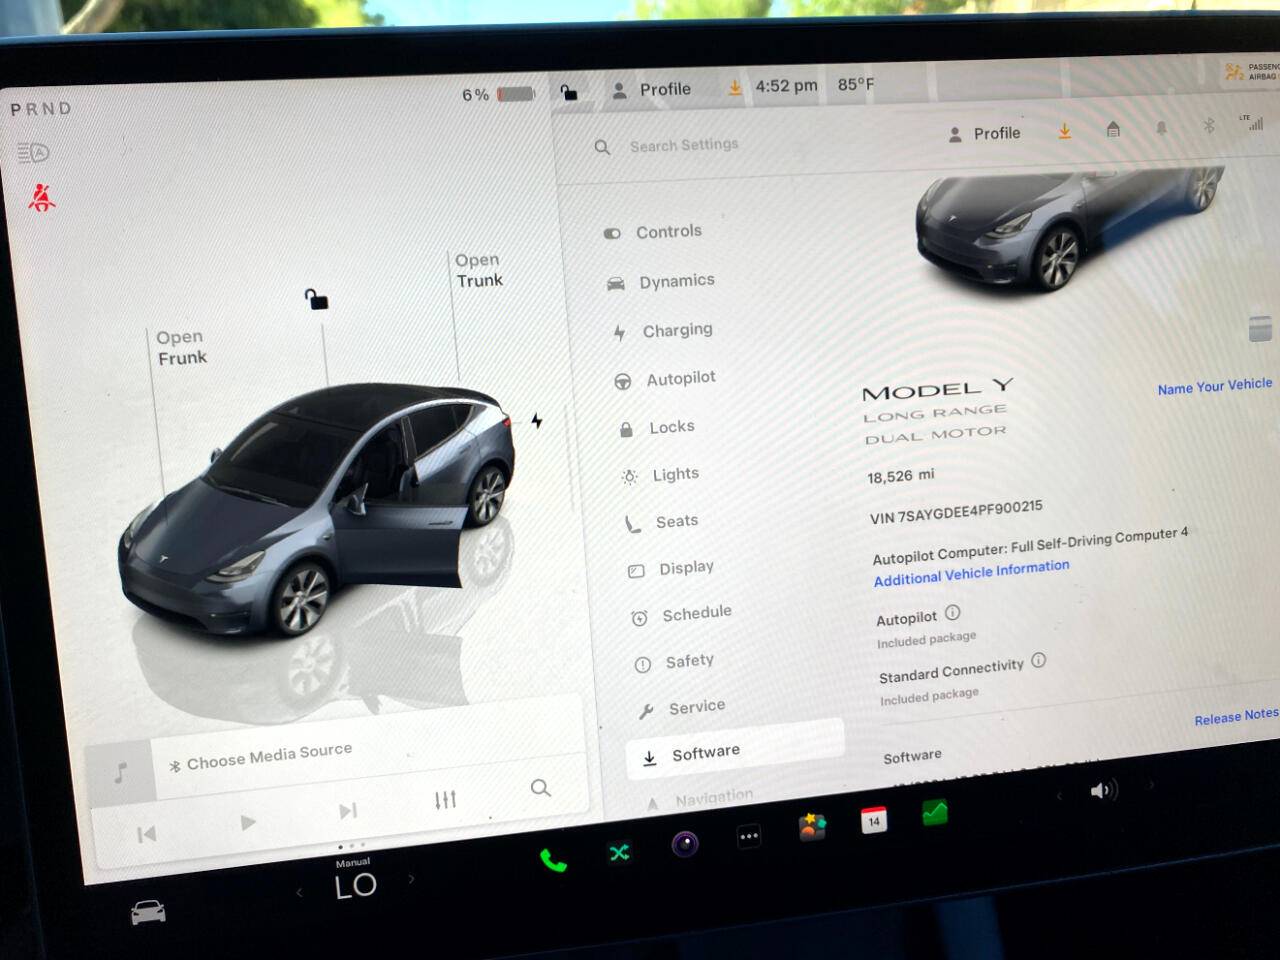
Task: Tap the LTE signal strength icon
Action: tap(1252, 123)
